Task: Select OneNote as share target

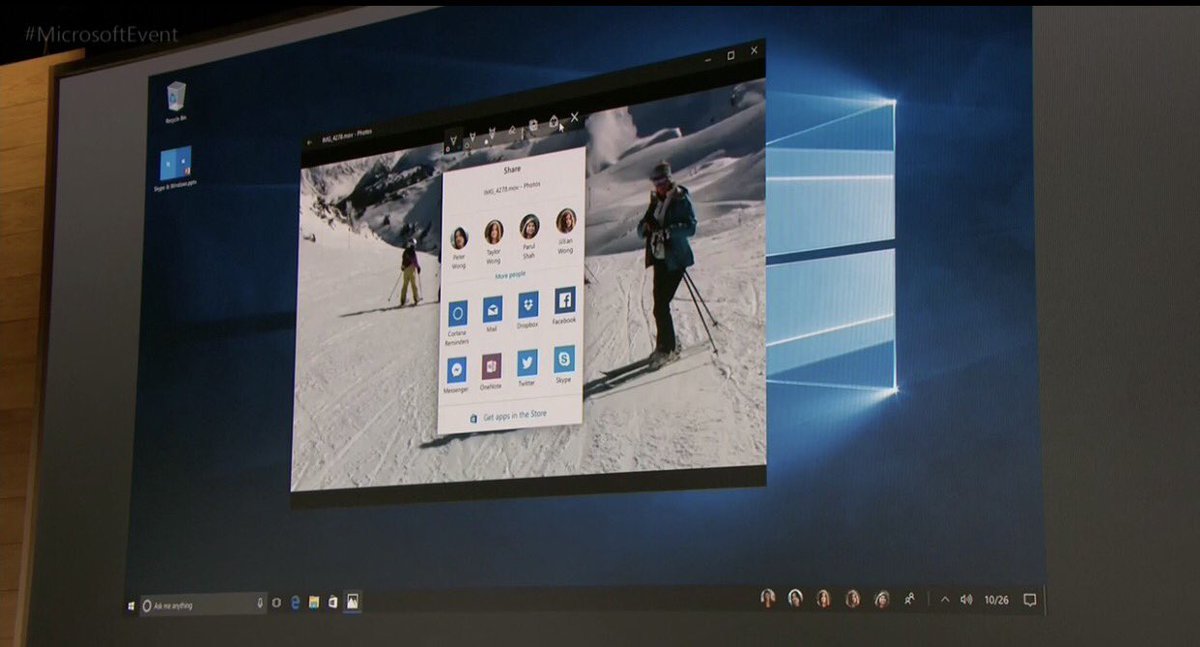Action: pyautogui.click(x=492, y=365)
